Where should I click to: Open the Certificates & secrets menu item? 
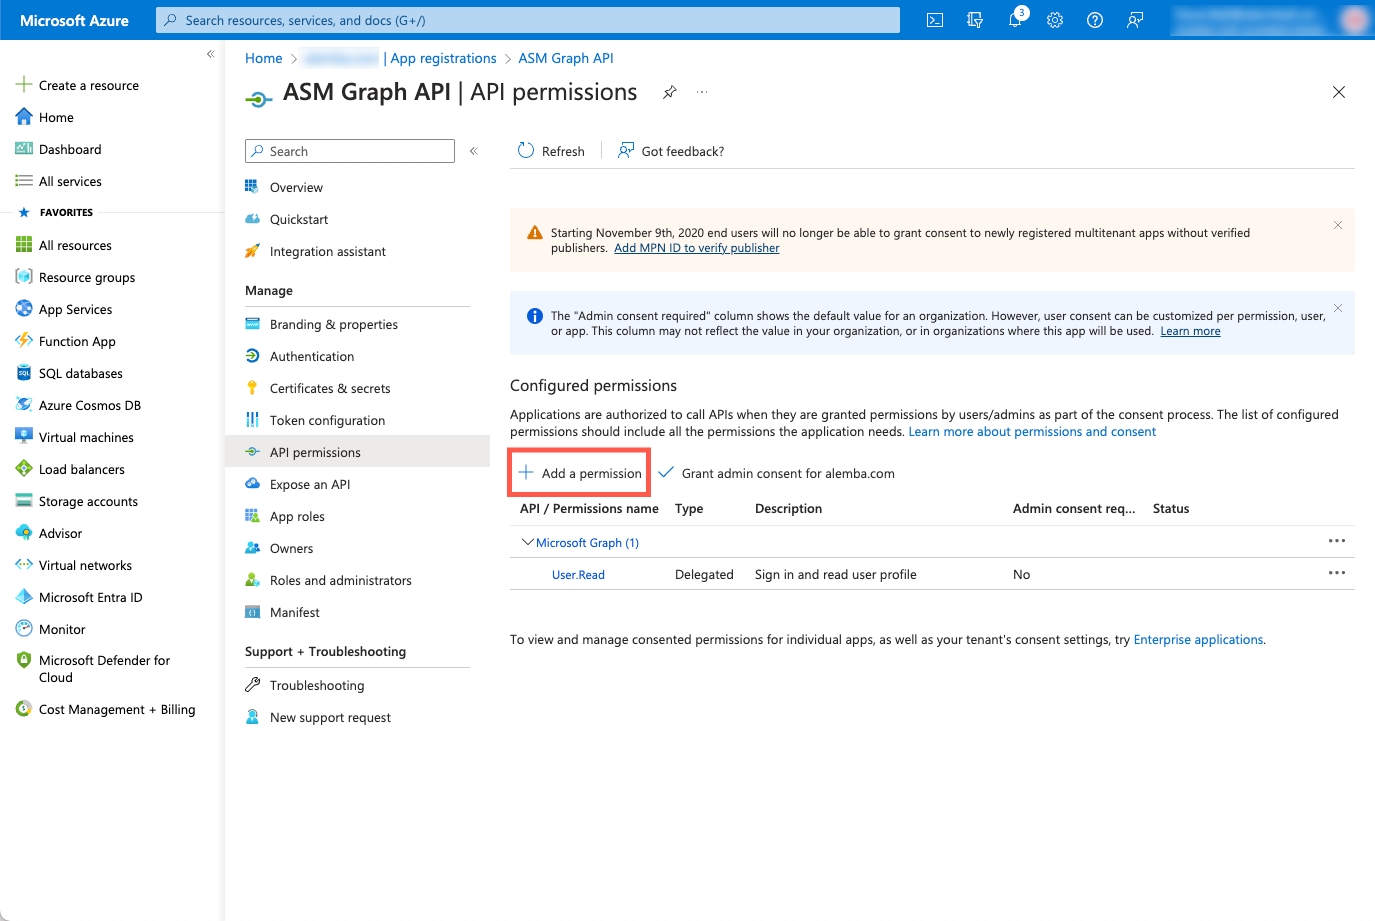point(330,388)
